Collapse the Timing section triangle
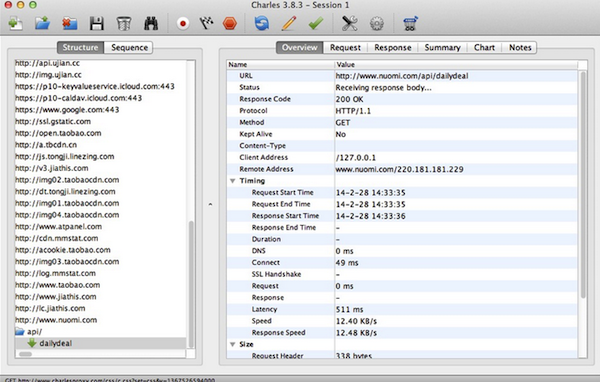The height and width of the screenshot is (382, 600). coord(232,181)
